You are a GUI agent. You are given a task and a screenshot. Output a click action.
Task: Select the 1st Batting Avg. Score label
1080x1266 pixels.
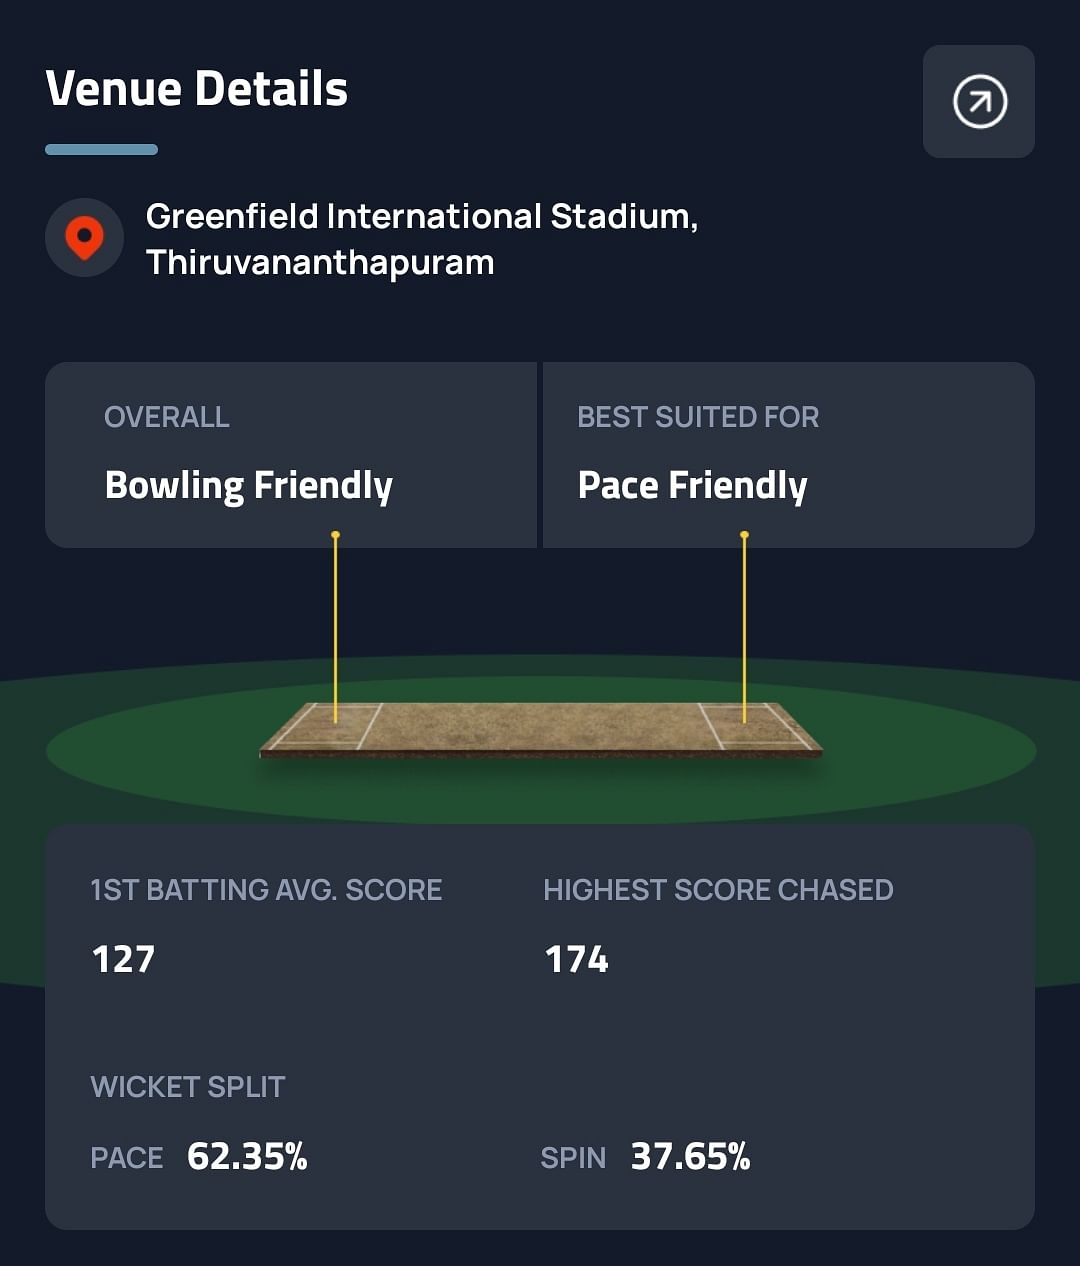pyautogui.click(x=266, y=890)
